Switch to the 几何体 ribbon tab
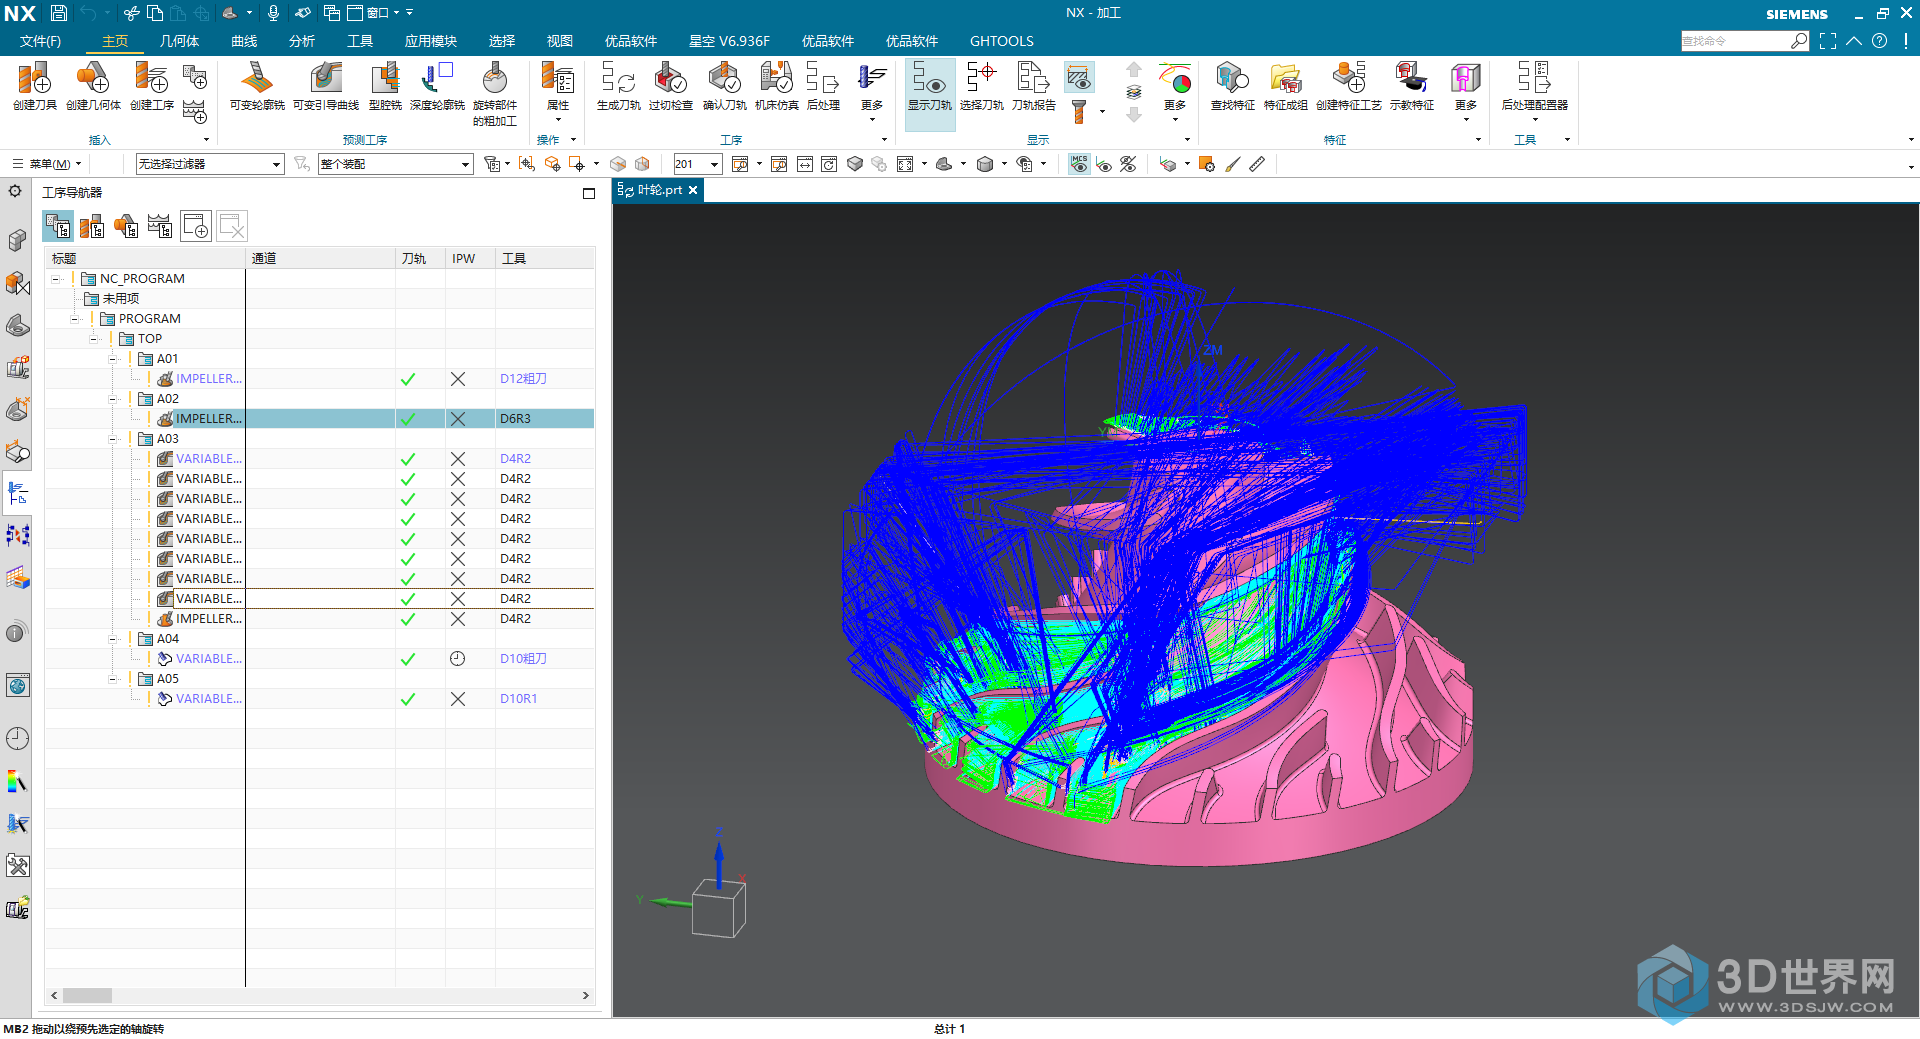 click(x=179, y=41)
